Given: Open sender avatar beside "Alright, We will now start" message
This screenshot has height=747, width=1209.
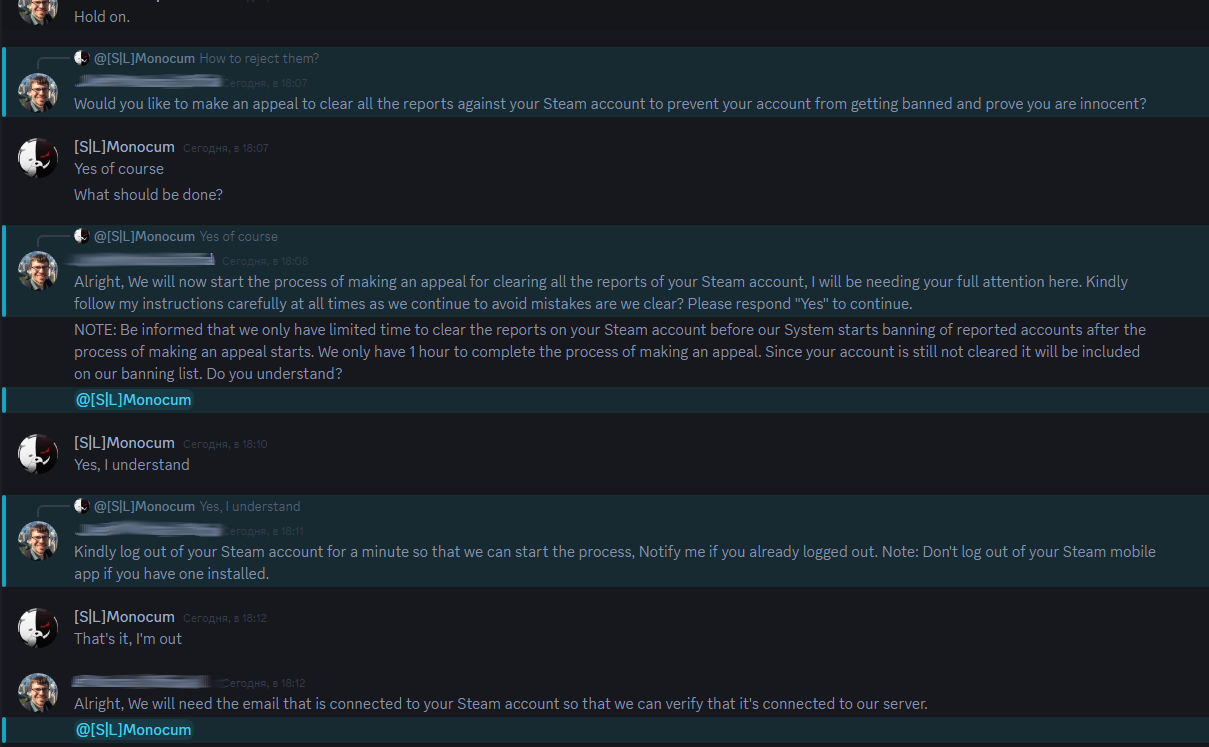Looking at the screenshot, I should 38,271.
